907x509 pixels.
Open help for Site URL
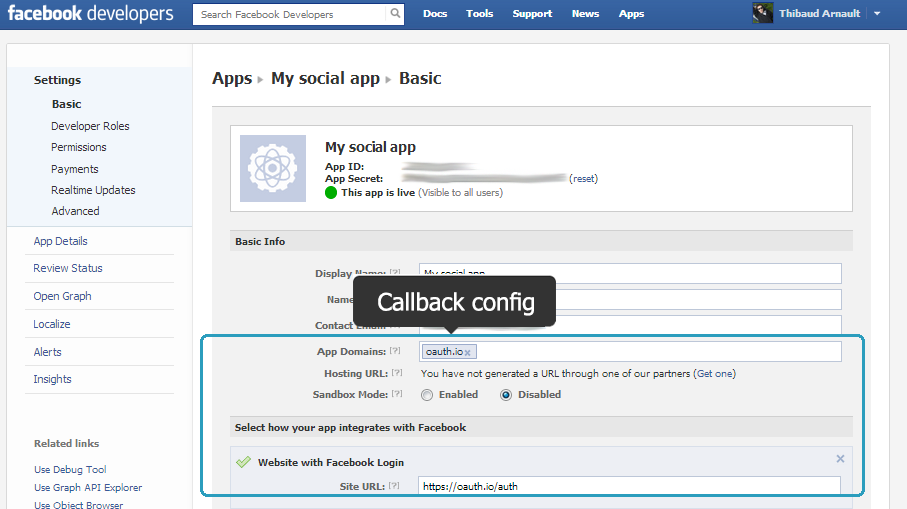(x=394, y=486)
